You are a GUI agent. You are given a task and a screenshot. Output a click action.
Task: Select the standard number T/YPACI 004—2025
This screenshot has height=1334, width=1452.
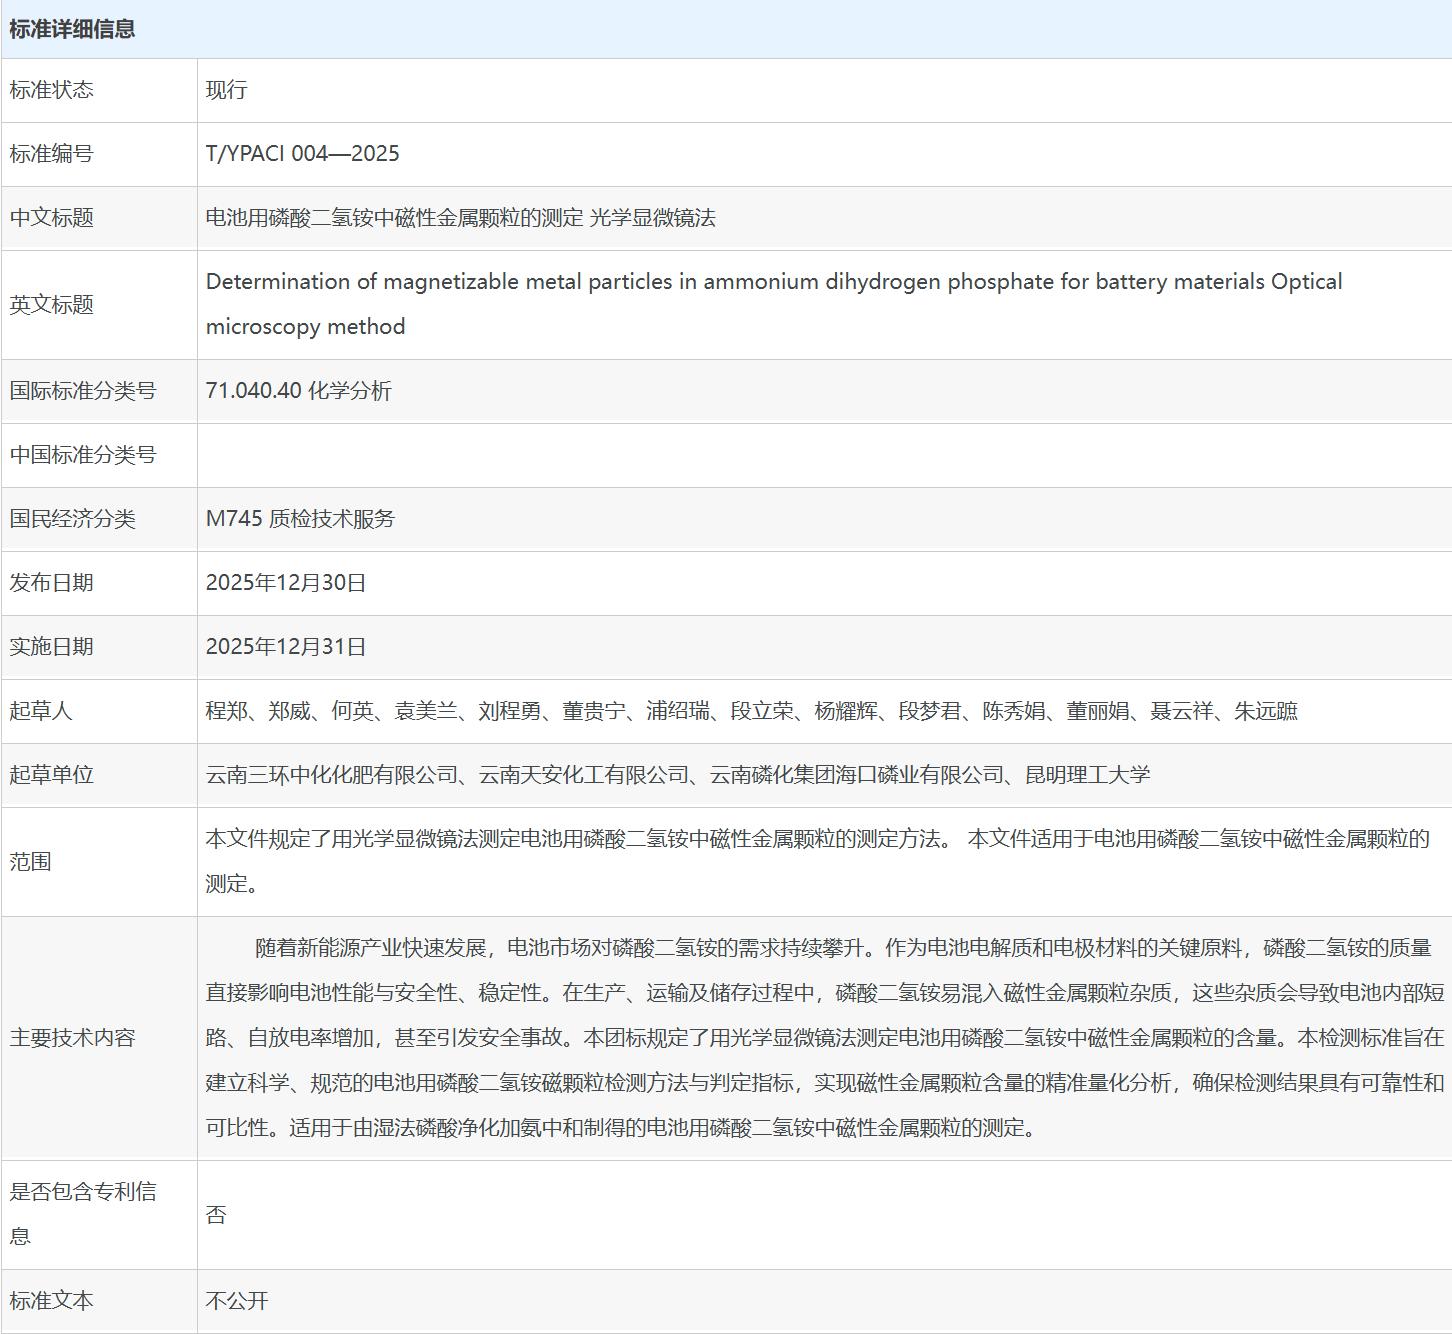click(x=302, y=154)
